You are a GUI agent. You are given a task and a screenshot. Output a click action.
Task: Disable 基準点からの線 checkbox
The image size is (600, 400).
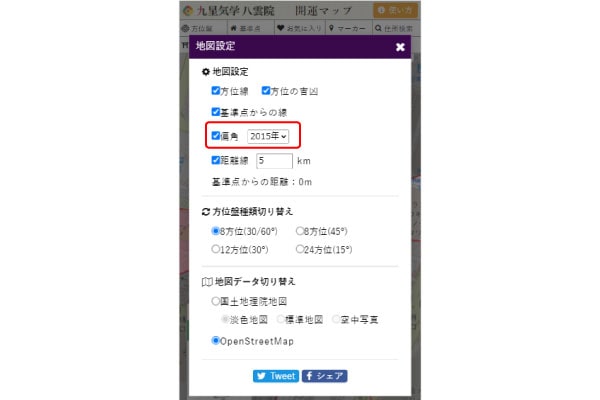click(215, 112)
